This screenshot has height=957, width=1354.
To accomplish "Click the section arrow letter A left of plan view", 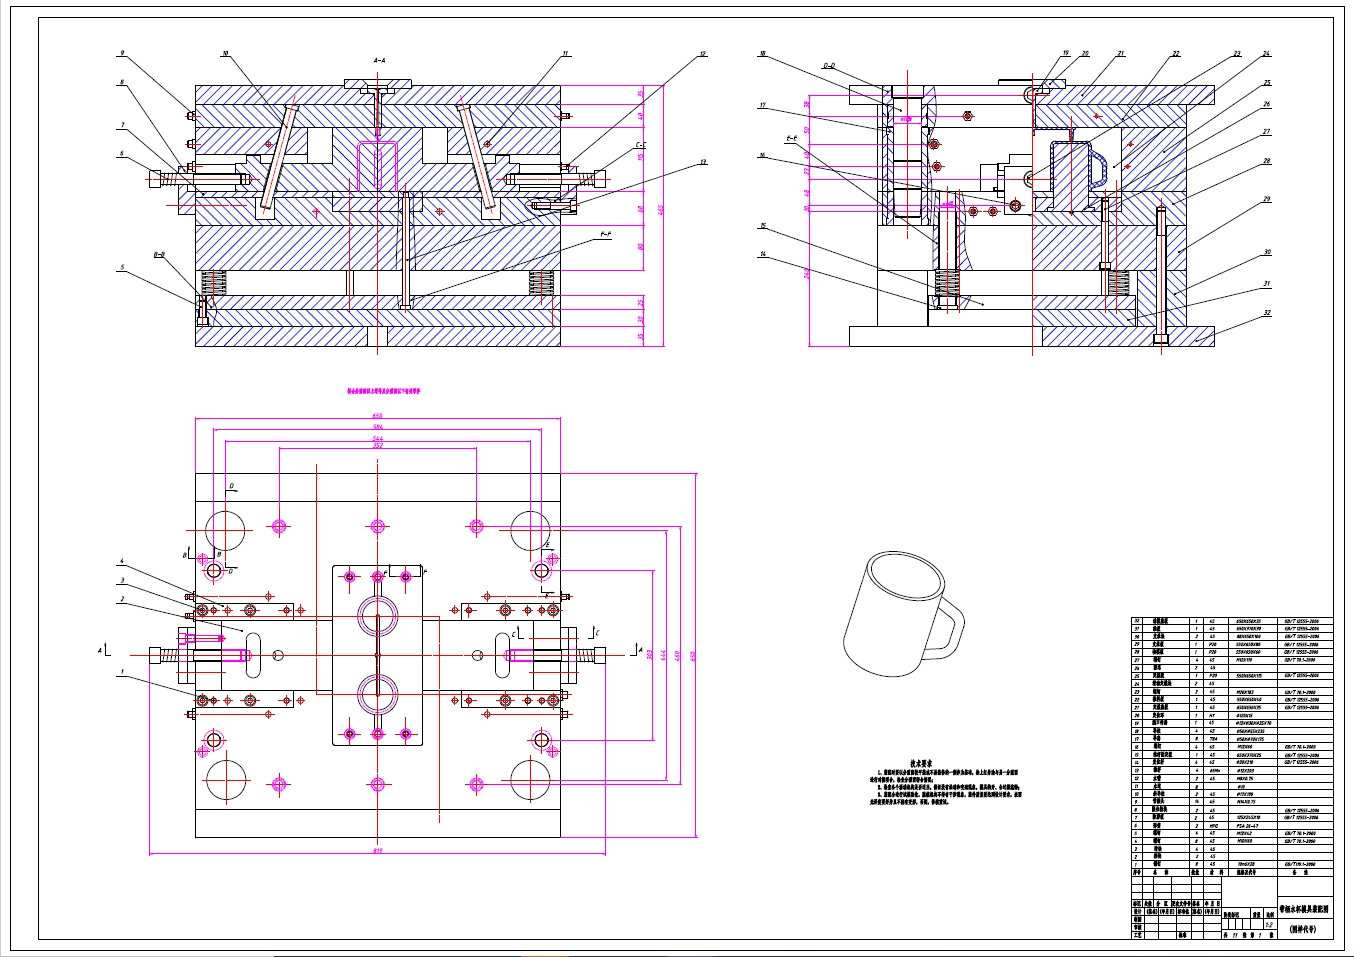I will 100,650.
